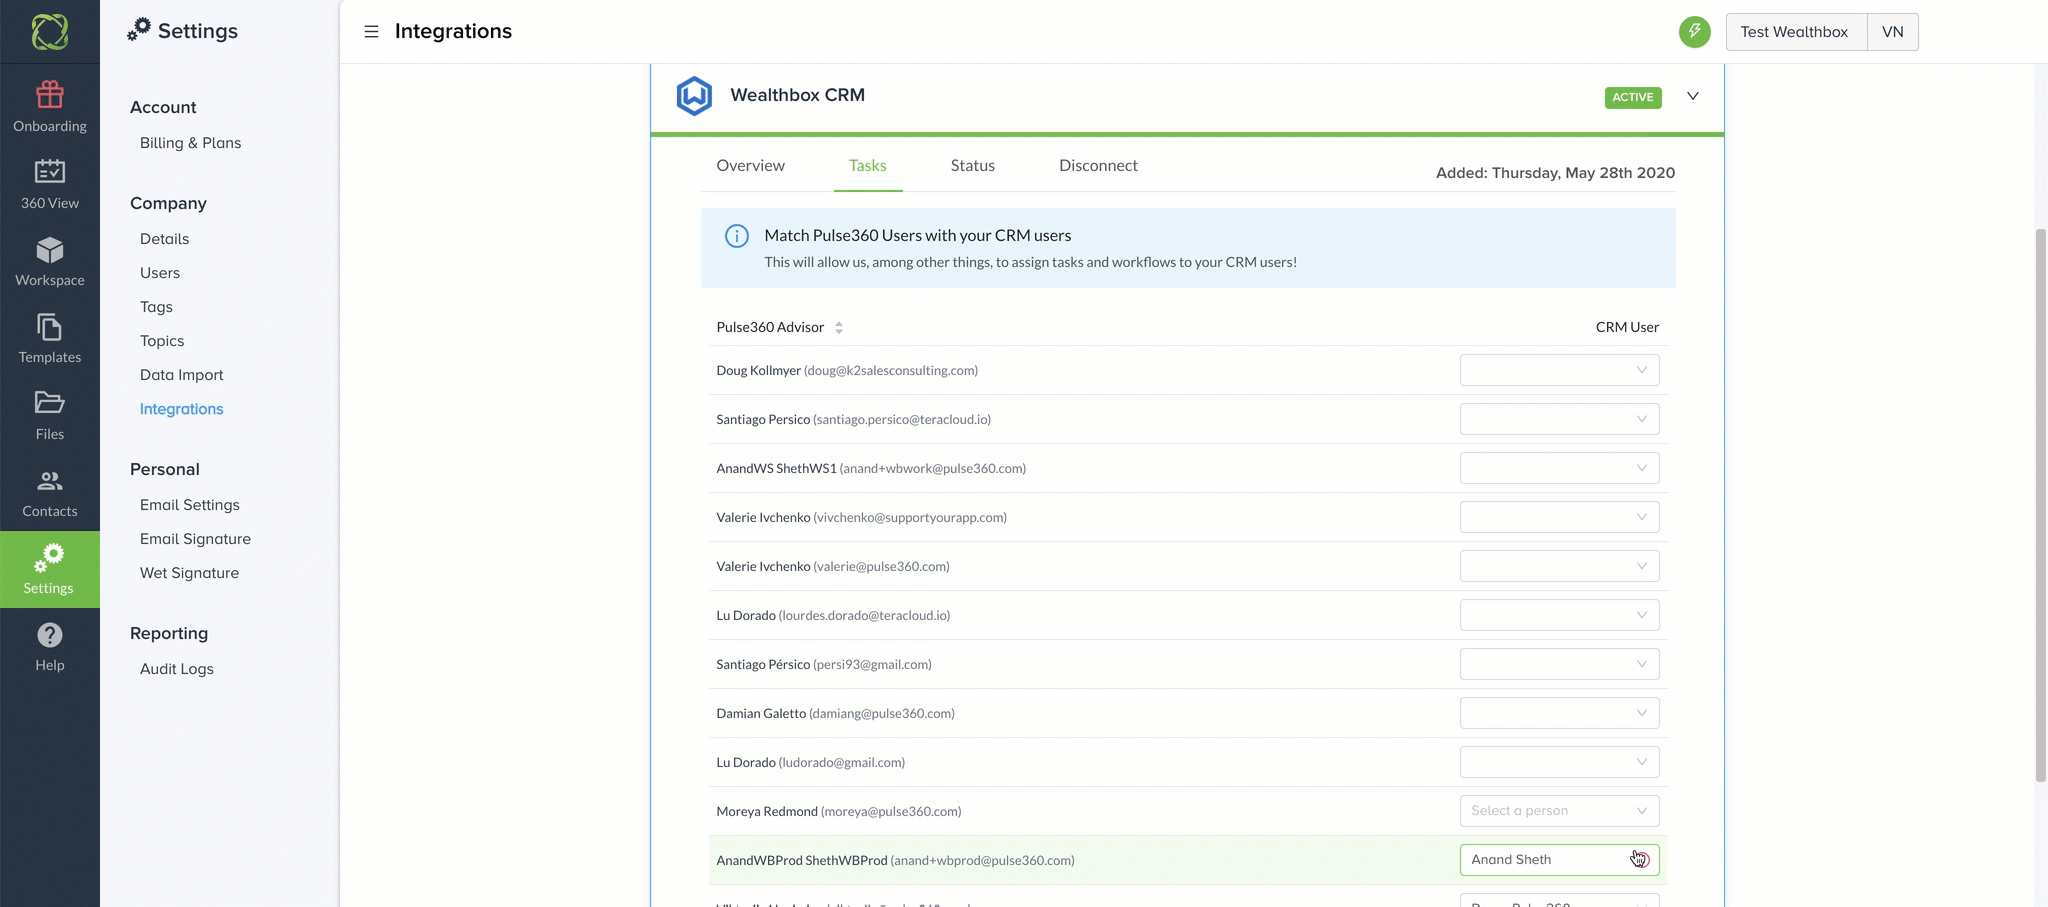This screenshot has width=2048, height=907.
Task: Click the info icon in the banner
Action: (x=737, y=236)
